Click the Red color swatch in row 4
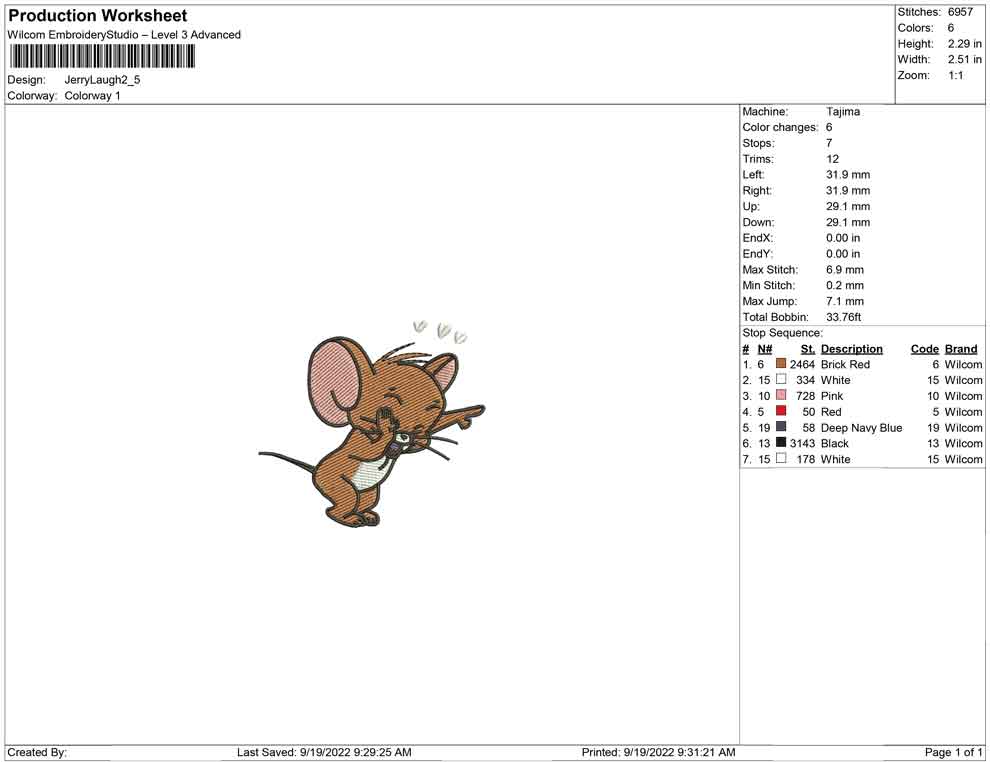The width and height of the screenshot is (990, 762). (781, 411)
